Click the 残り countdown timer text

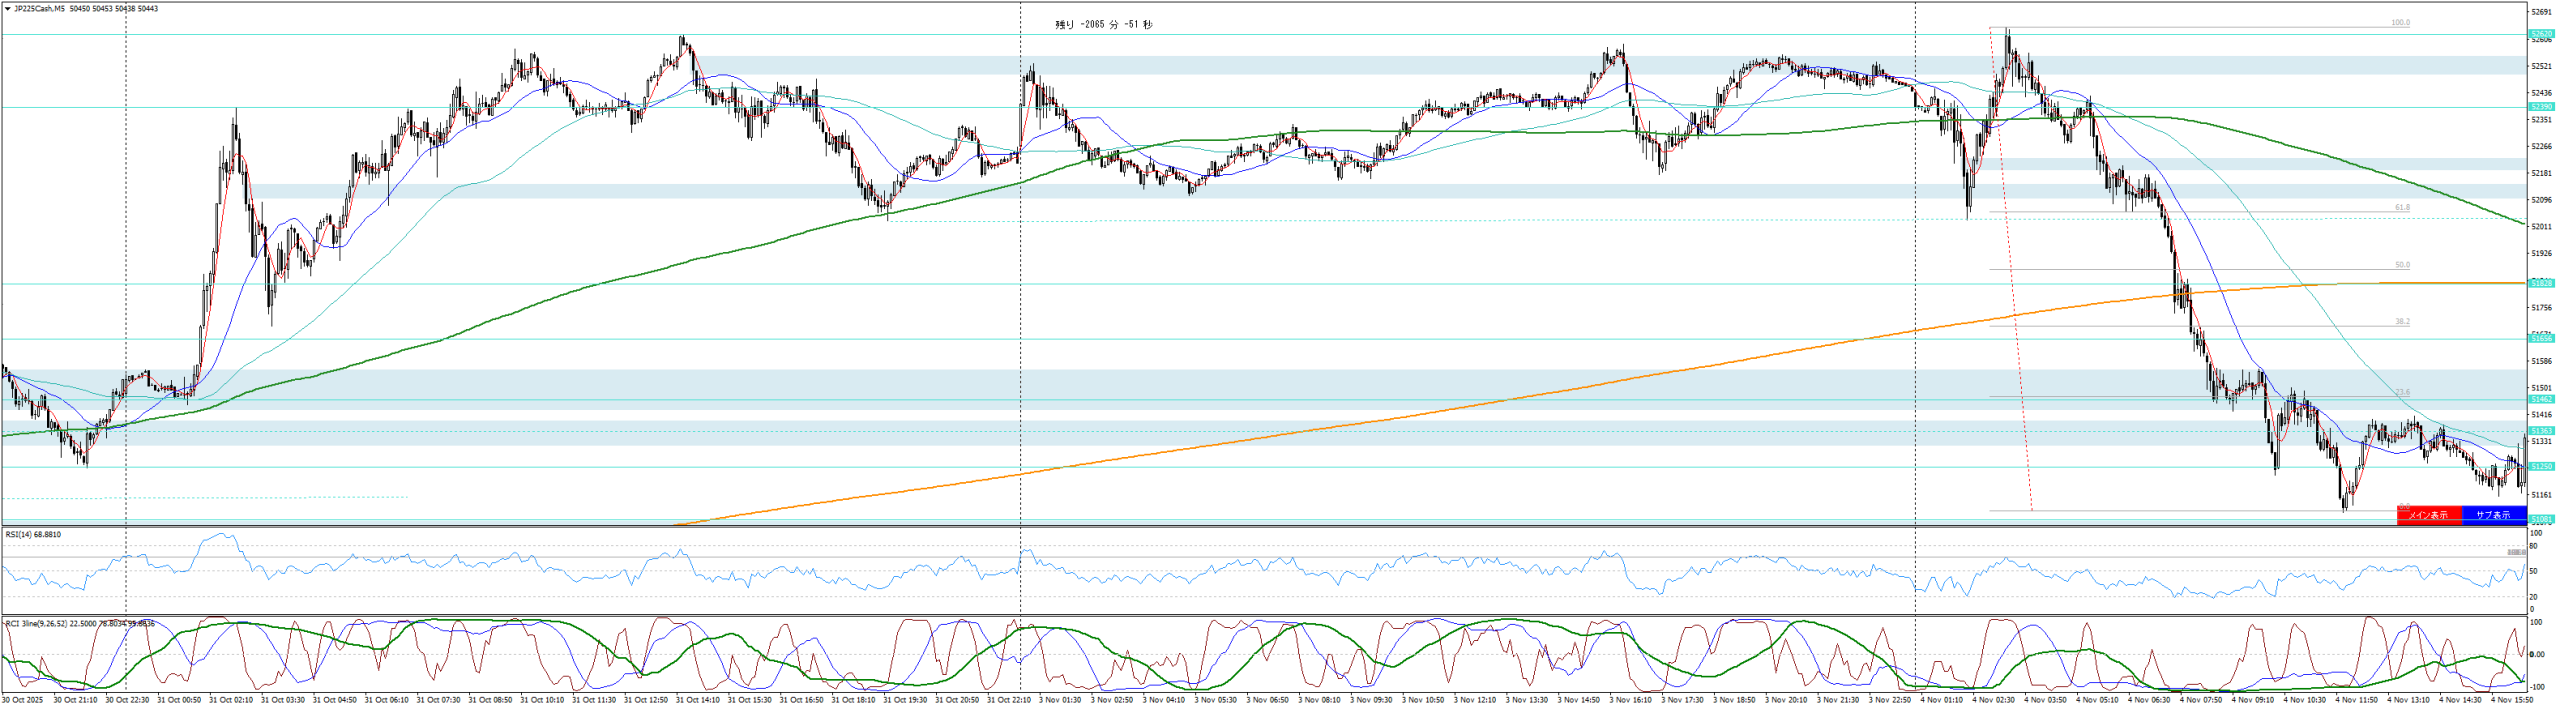[1103, 25]
